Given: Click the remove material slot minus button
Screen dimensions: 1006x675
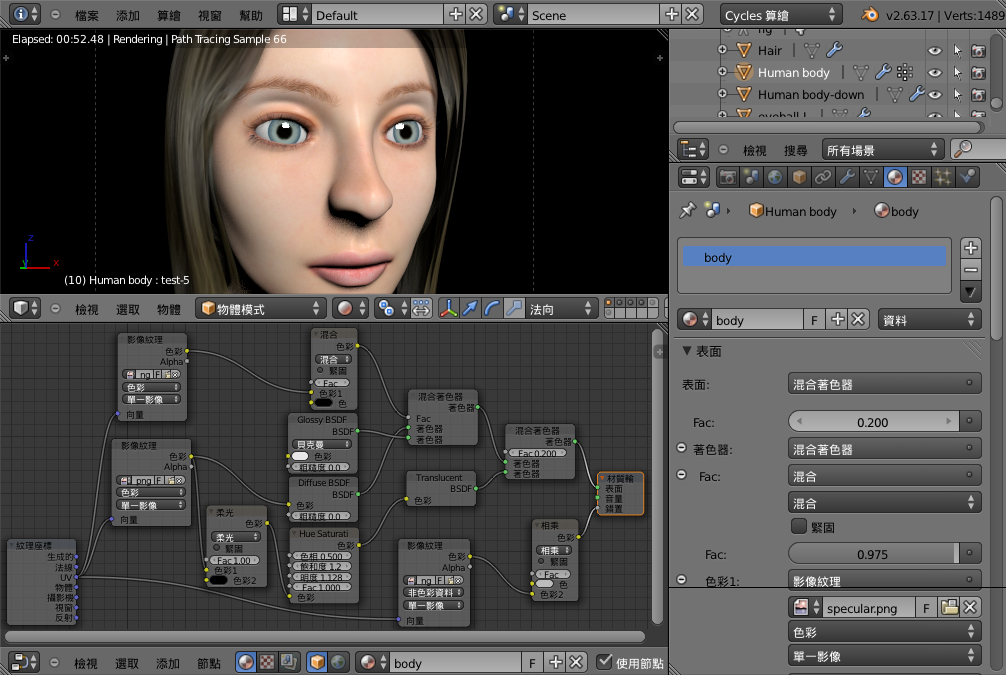Looking at the screenshot, I should tap(971, 270).
